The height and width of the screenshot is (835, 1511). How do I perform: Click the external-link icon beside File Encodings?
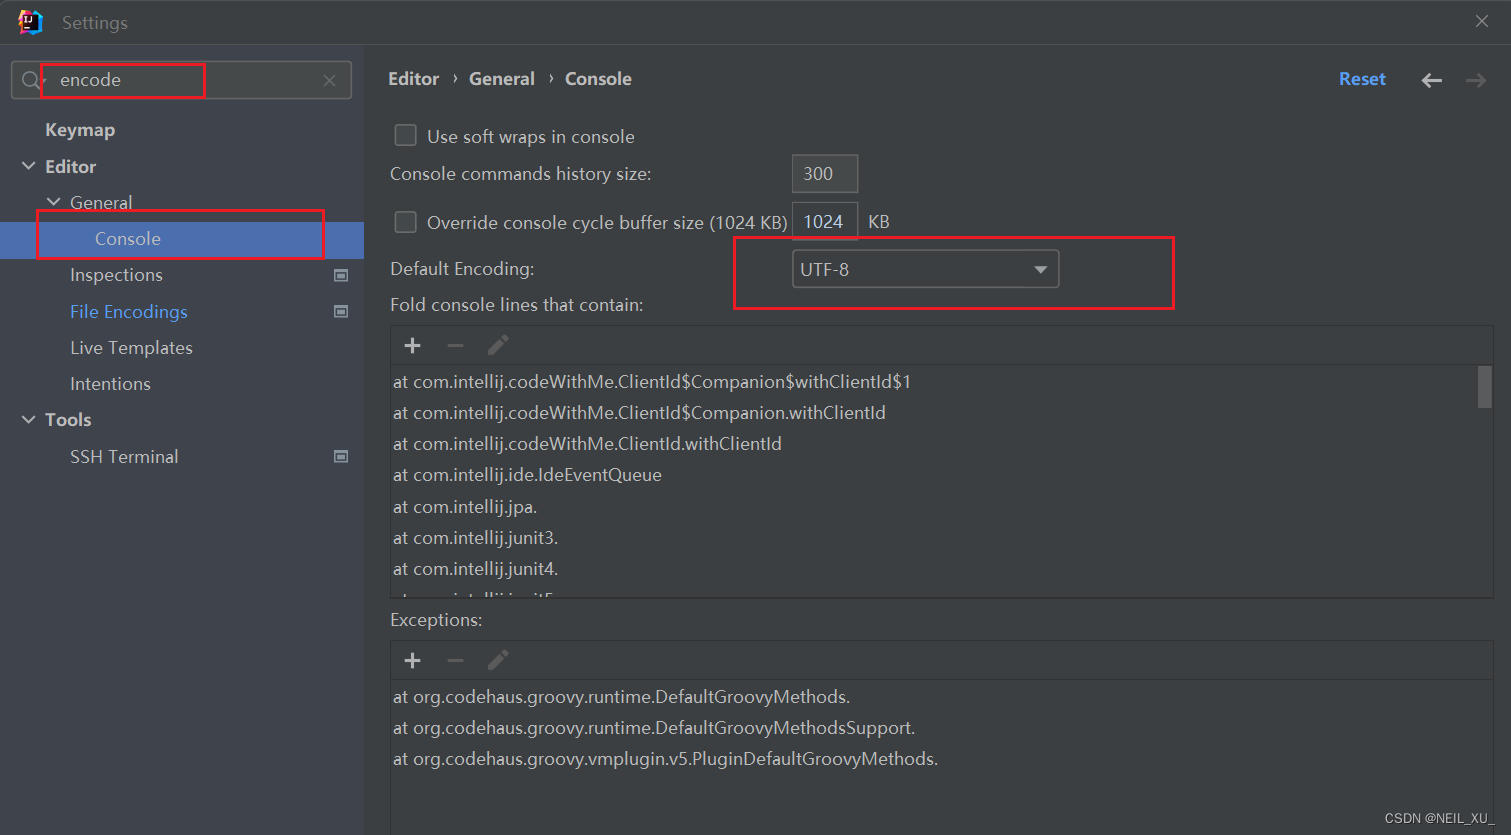(x=341, y=311)
